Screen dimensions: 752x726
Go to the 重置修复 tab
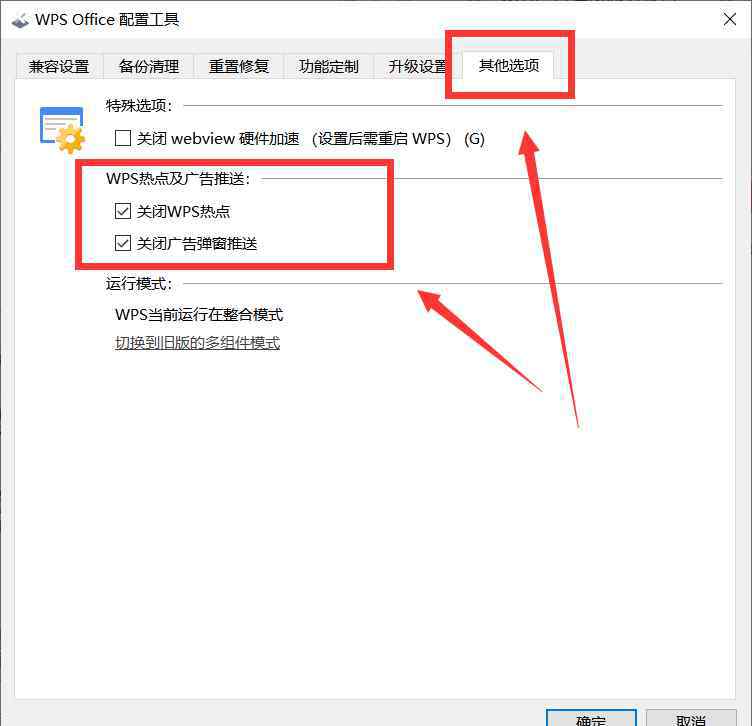[239, 66]
